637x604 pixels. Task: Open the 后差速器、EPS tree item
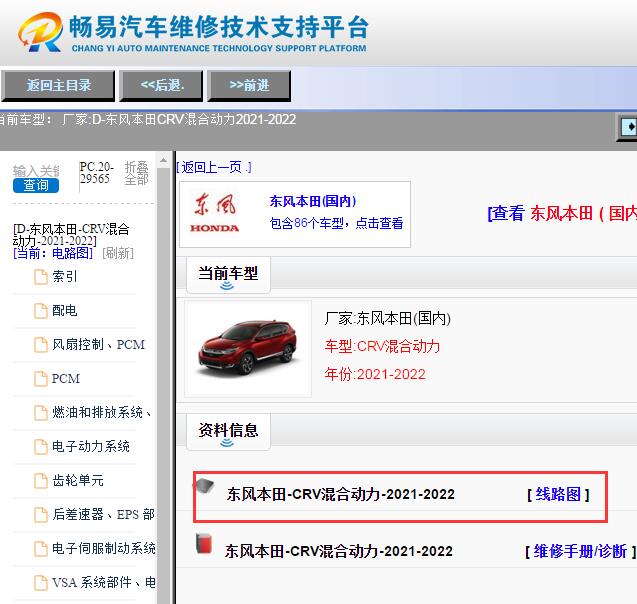click(103, 514)
